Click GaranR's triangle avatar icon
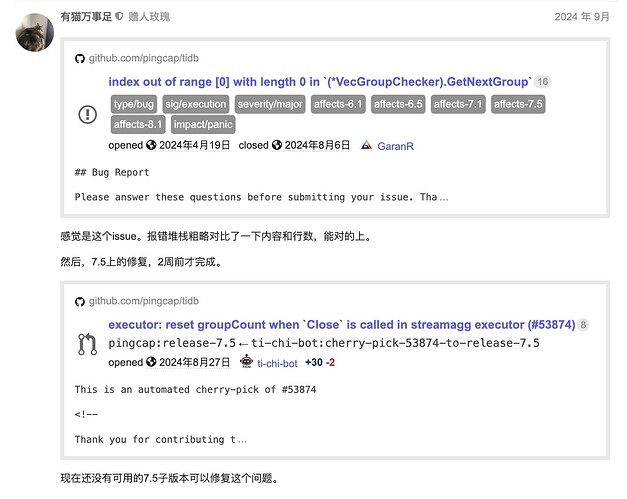Viewport: 627px width, 499px height. pyautogui.click(x=366, y=145)
